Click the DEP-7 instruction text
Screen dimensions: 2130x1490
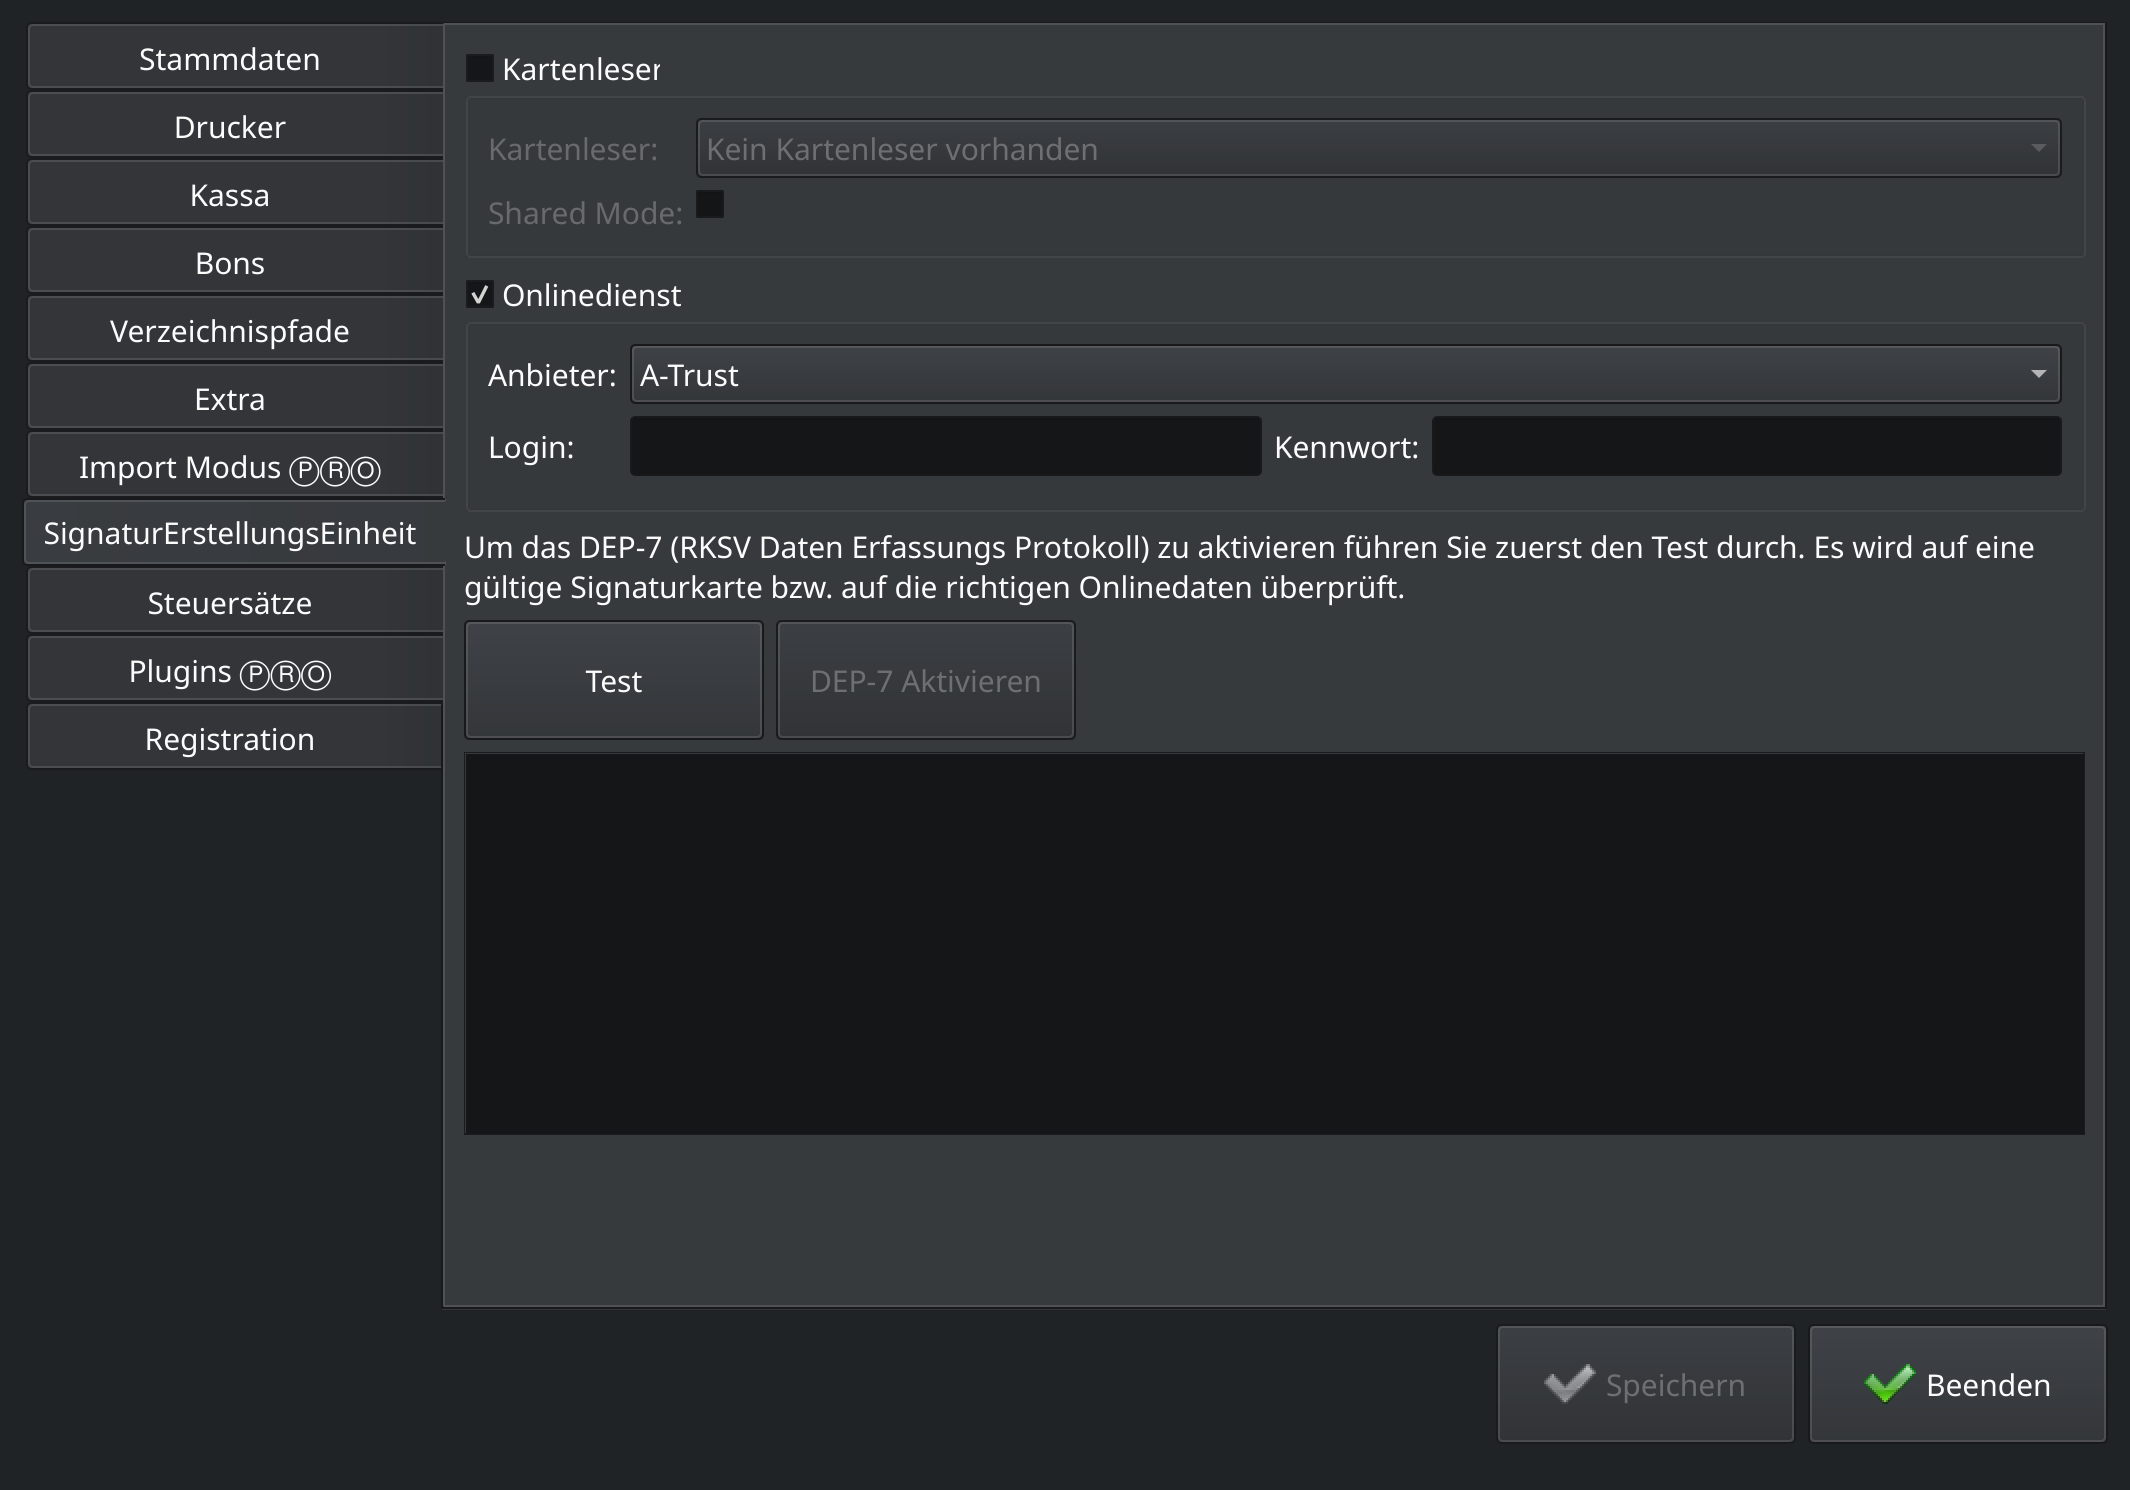tap(1249, 567)
